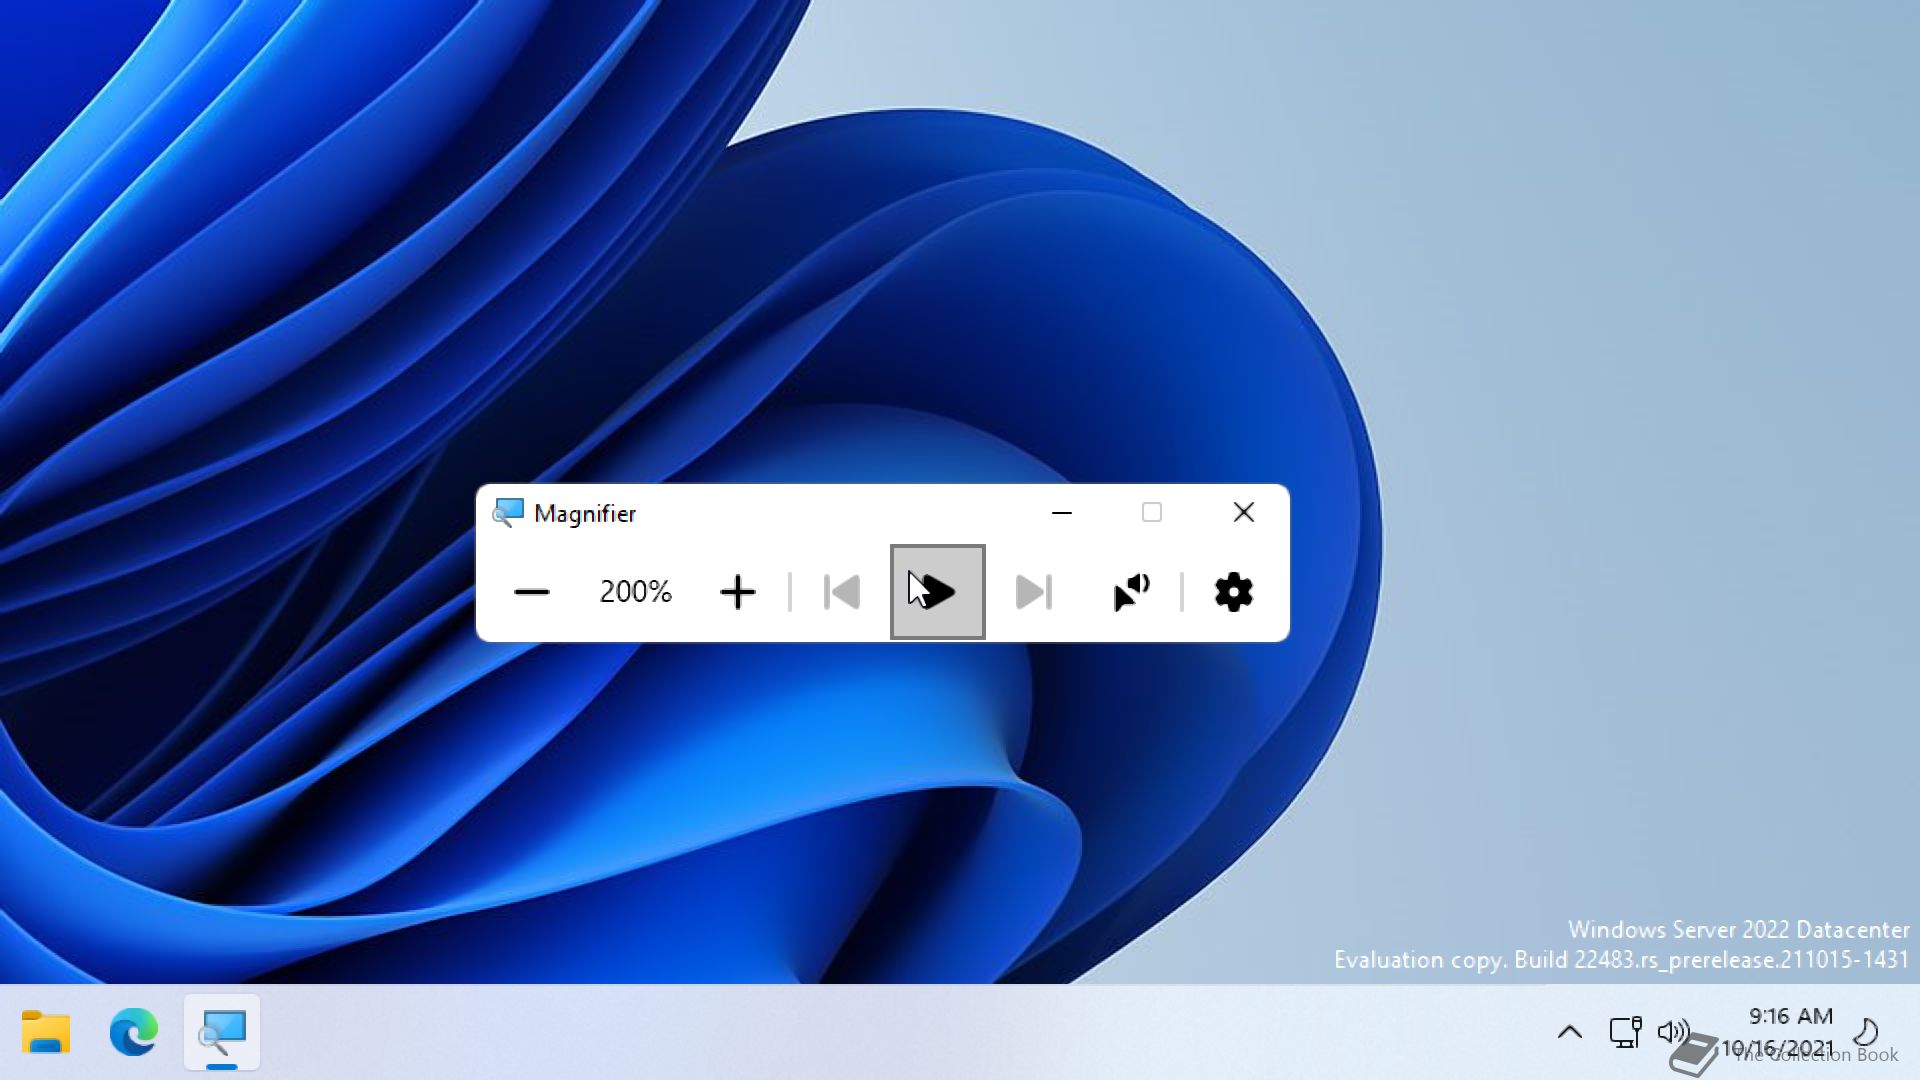Click the Magnifier taskbar icon
Image resolution: width=1920 pixels, height=1080 pixels.
click(222, 1032)
